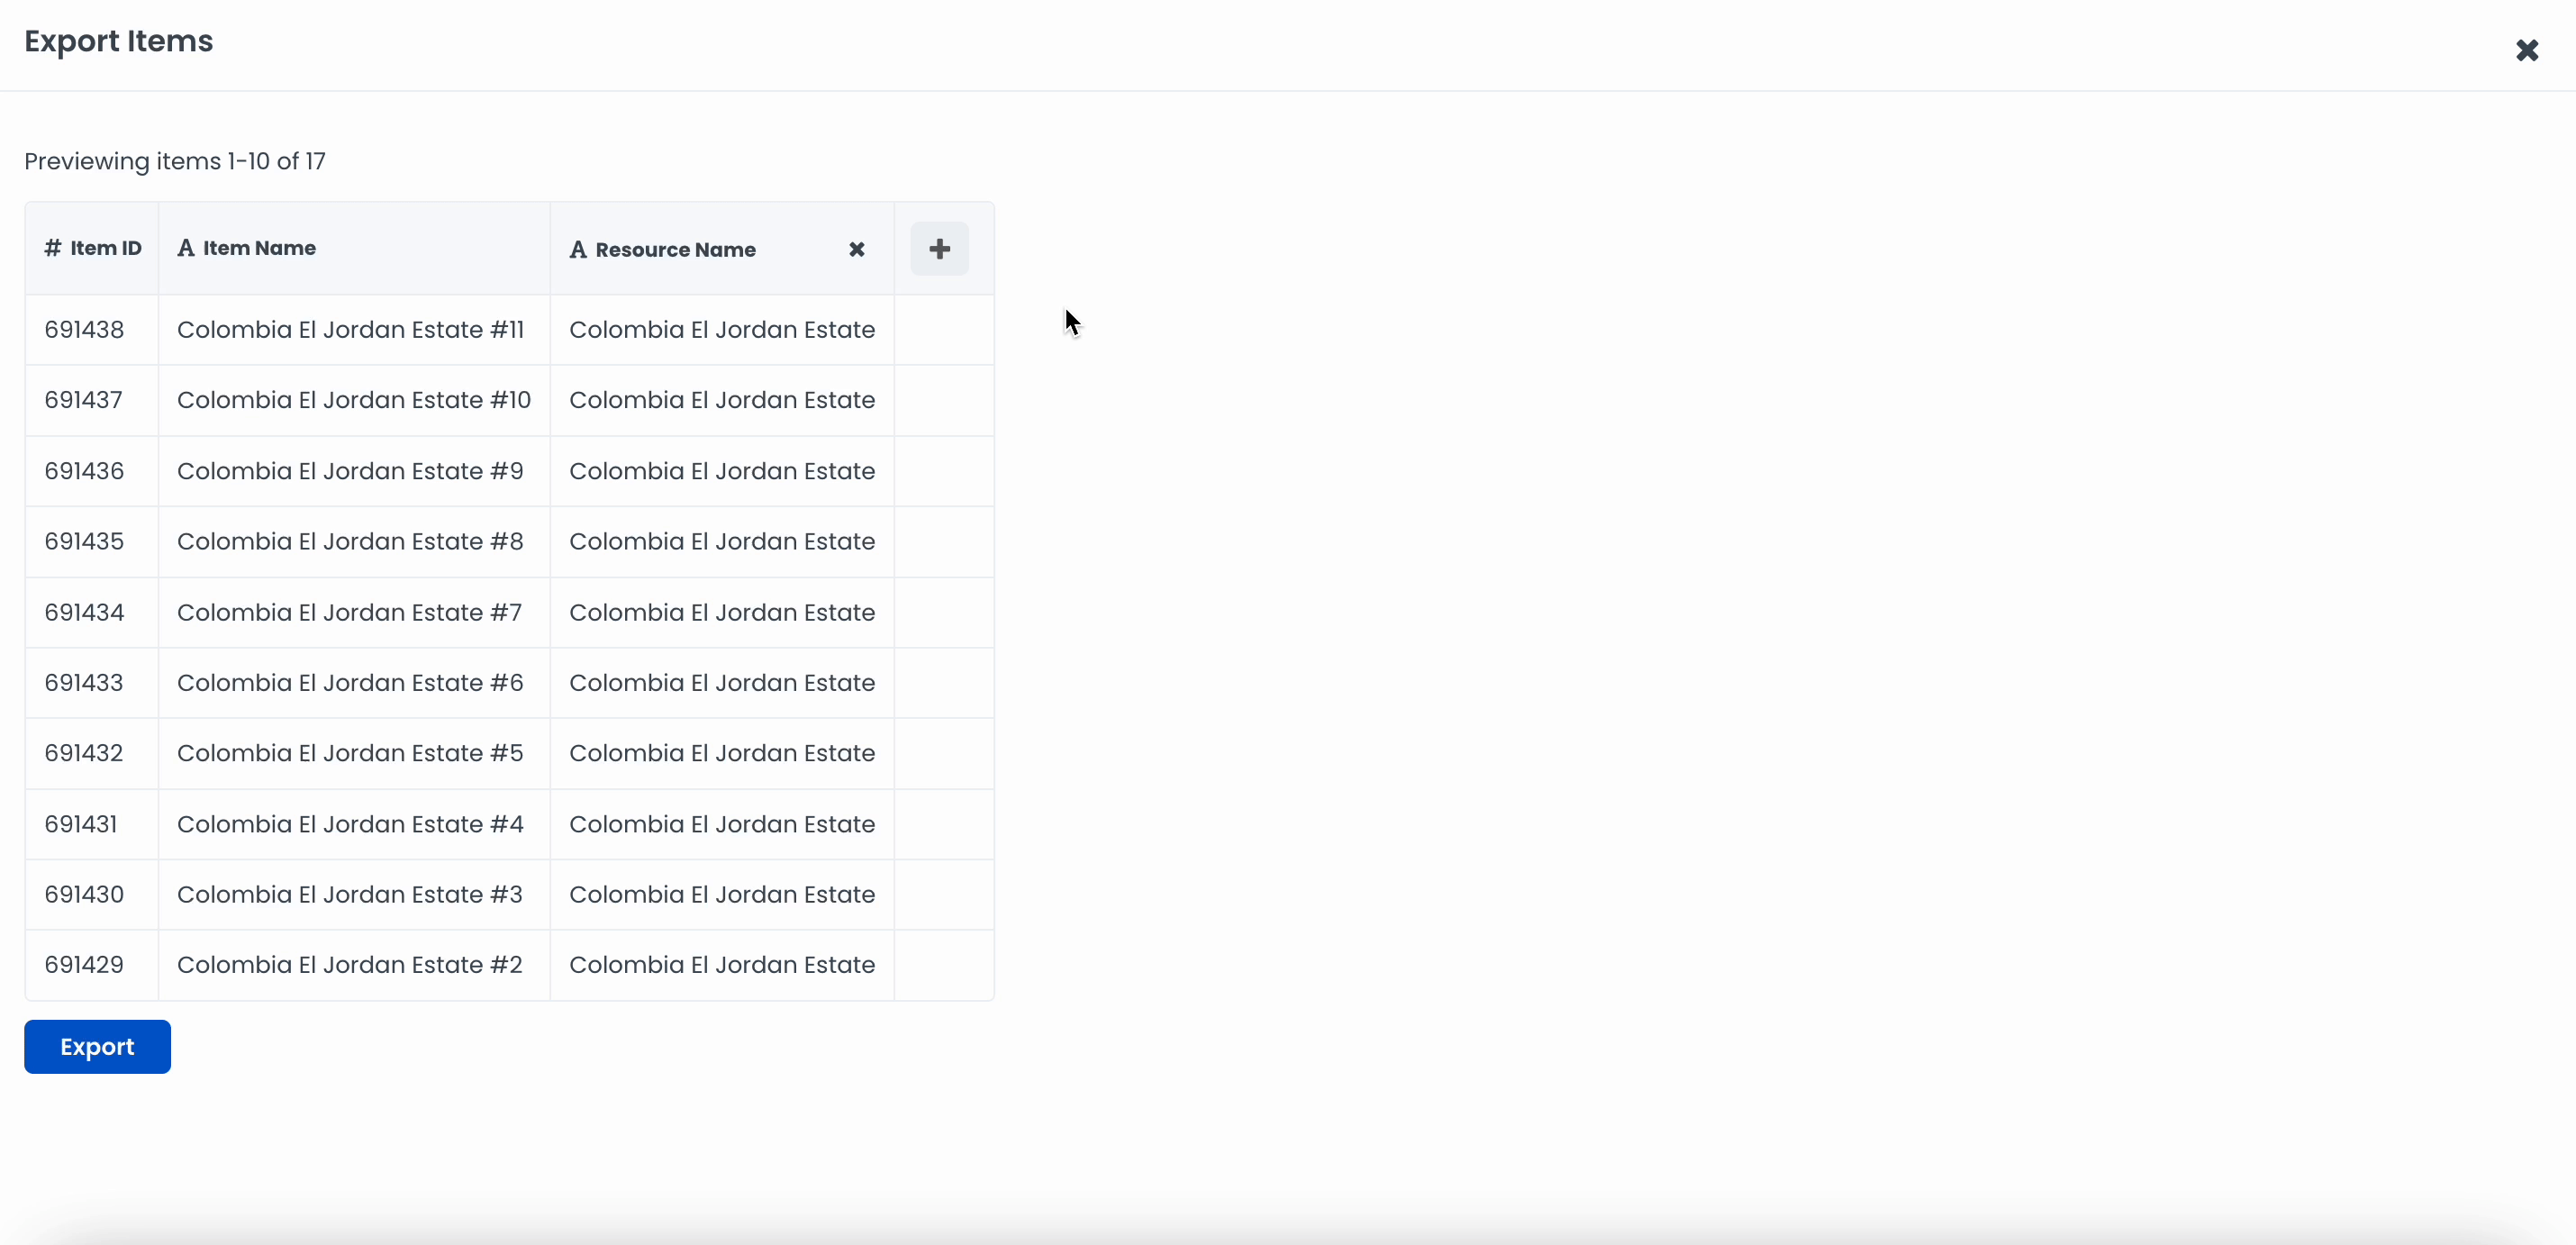Click the Item ID column header
The height and width of the screenshot is (1245, 2576).
105,248
